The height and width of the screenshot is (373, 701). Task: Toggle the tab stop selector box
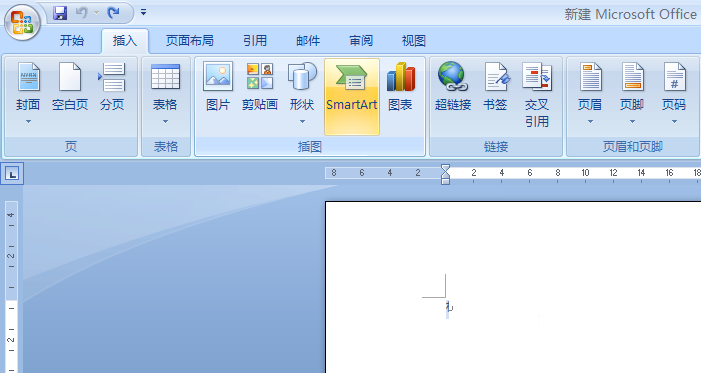click(x=12, y=174)
